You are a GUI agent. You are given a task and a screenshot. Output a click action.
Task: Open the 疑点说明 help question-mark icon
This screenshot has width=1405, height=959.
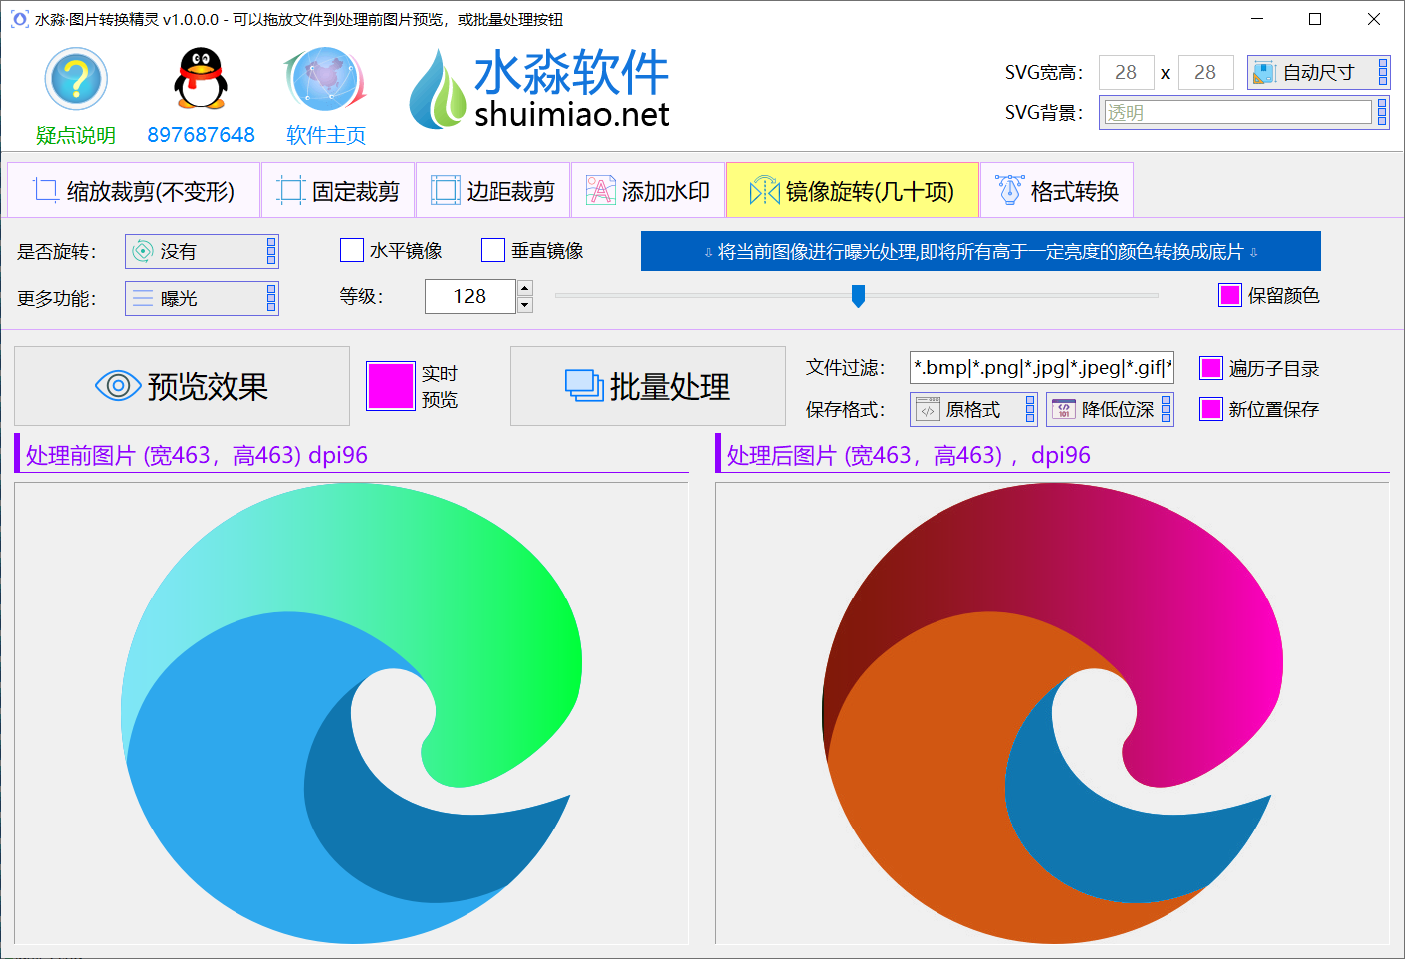point(76,79)
